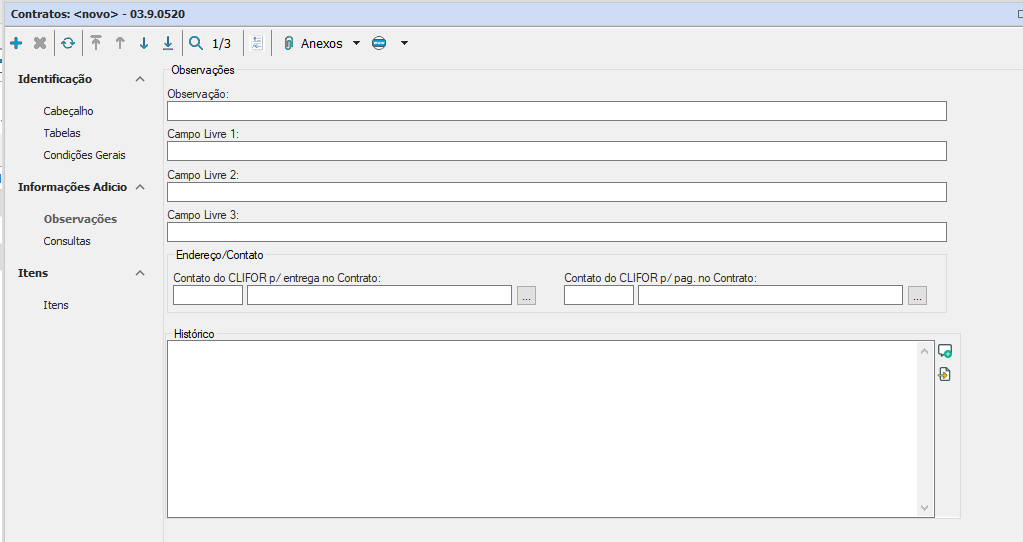Open the dropdown arrow beside the blue round icon
The height and width of the screenshot is (542, 1023).
click(404, 43)
